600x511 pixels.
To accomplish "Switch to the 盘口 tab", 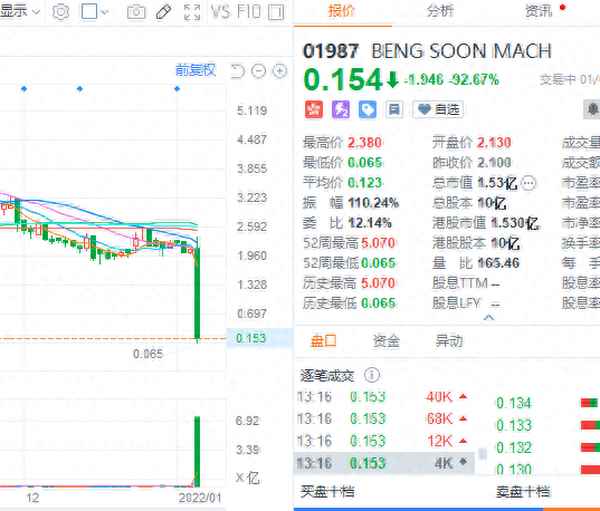I will pos(323,341).
